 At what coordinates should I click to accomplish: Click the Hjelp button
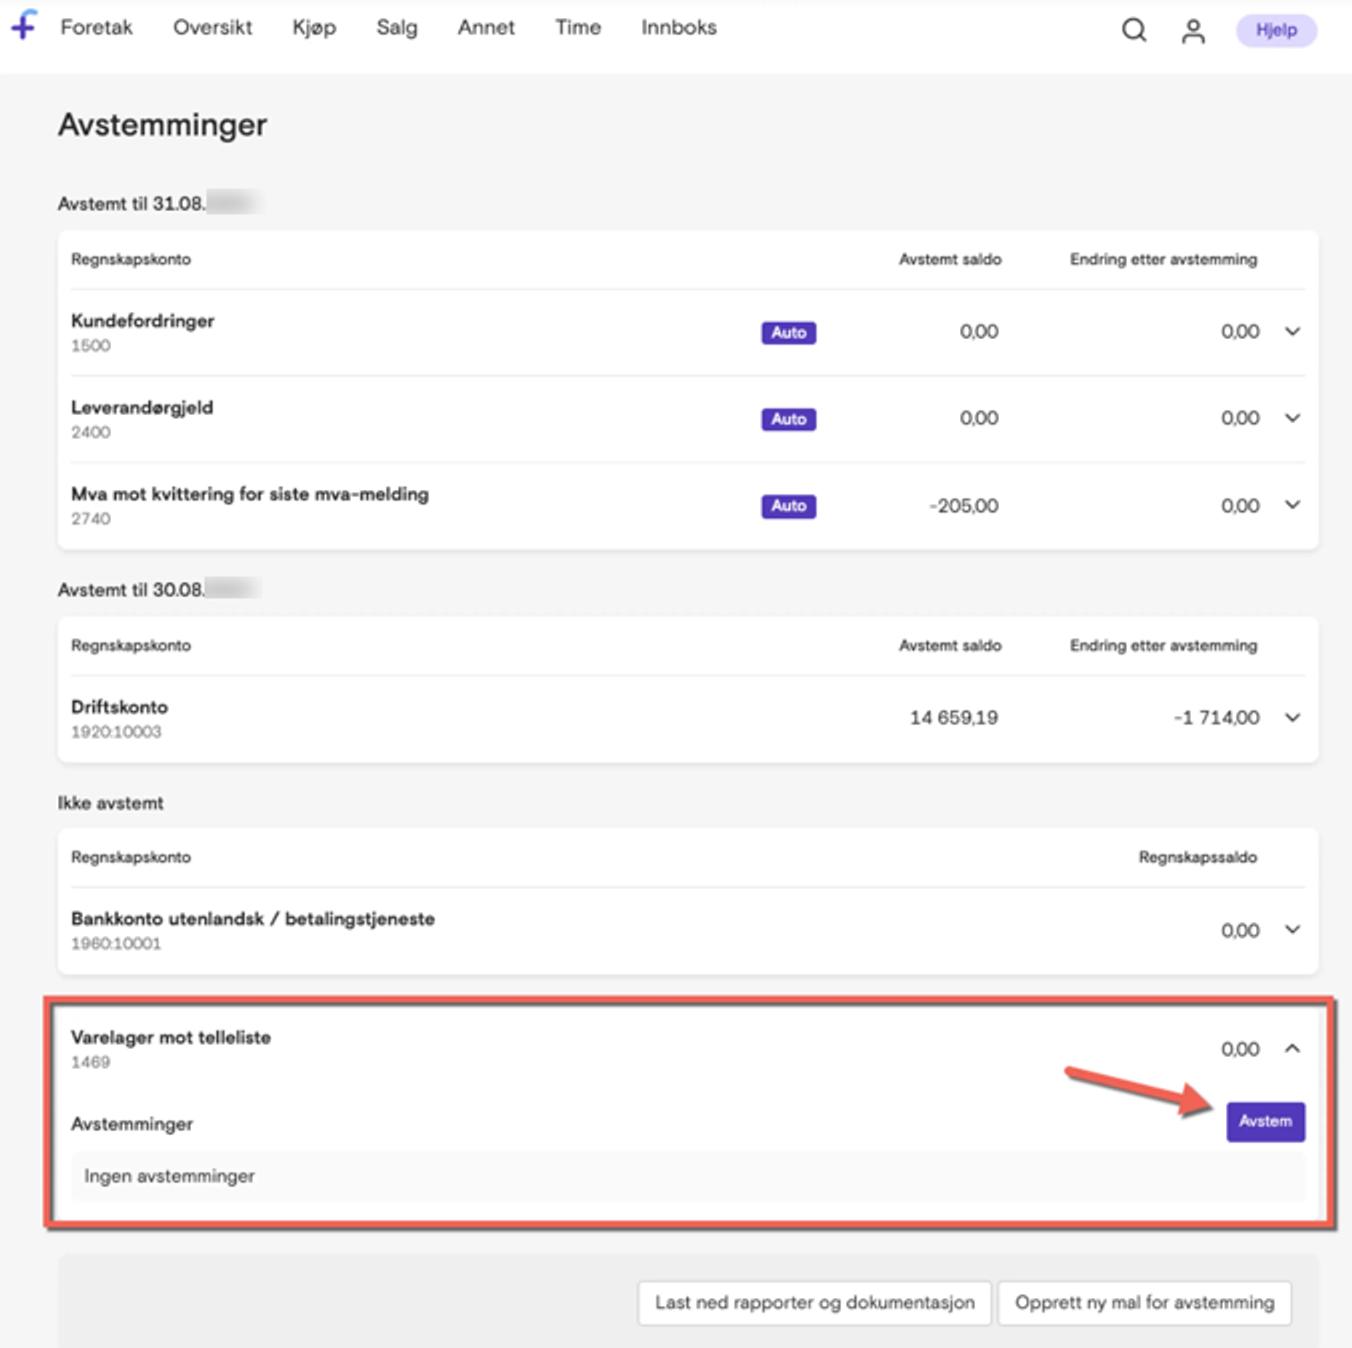point(1276,30)
